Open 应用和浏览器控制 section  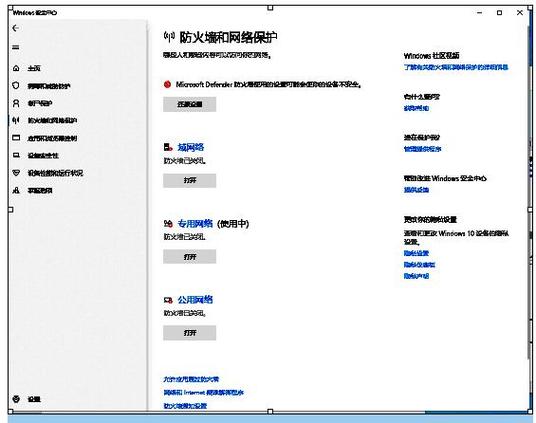click(x=52, y=138)
